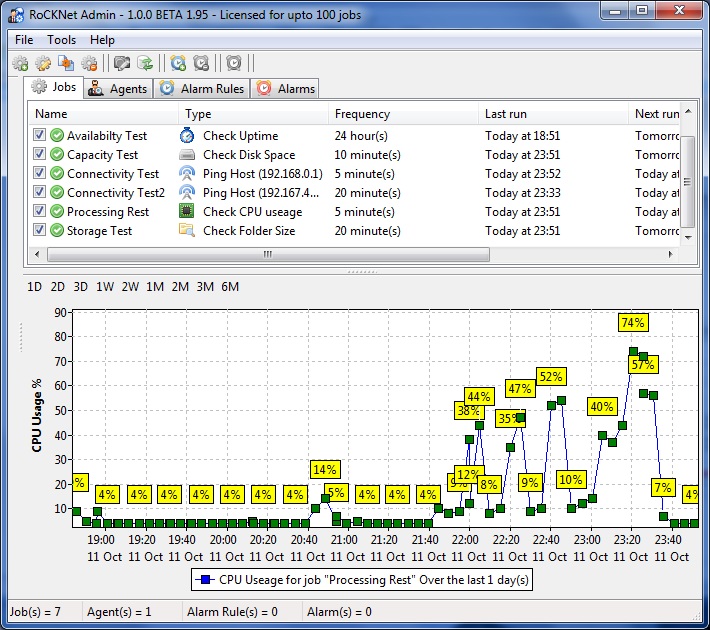710x630 pixels.
Task: Open the Agents tab
Action: click(118, 89)
